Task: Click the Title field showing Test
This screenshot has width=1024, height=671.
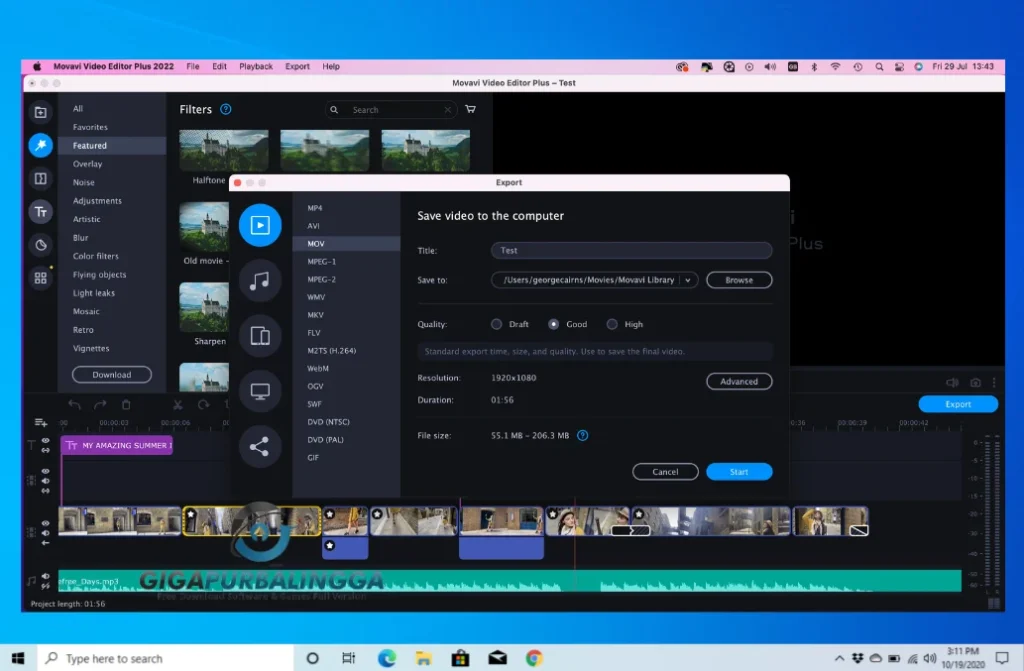Action: coord(631,250)
